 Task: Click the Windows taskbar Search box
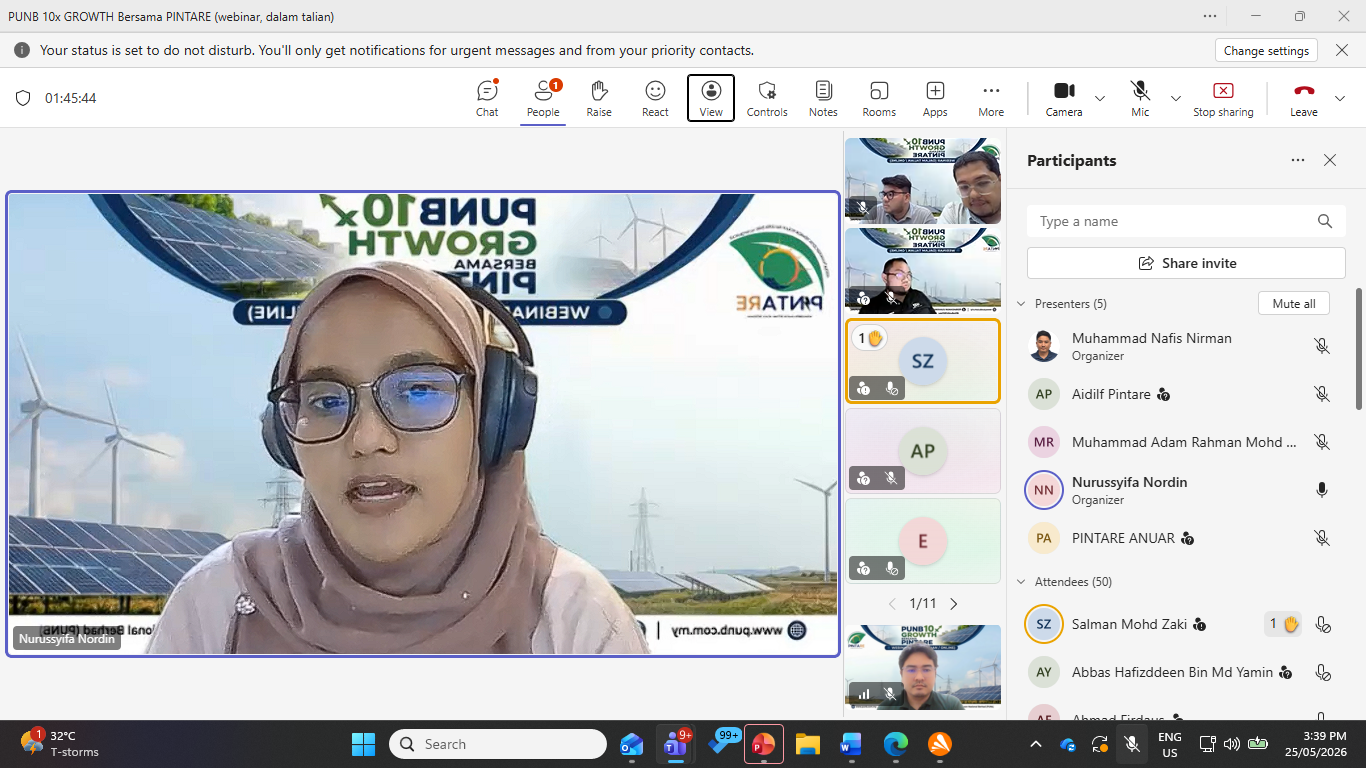pos(497,744)
